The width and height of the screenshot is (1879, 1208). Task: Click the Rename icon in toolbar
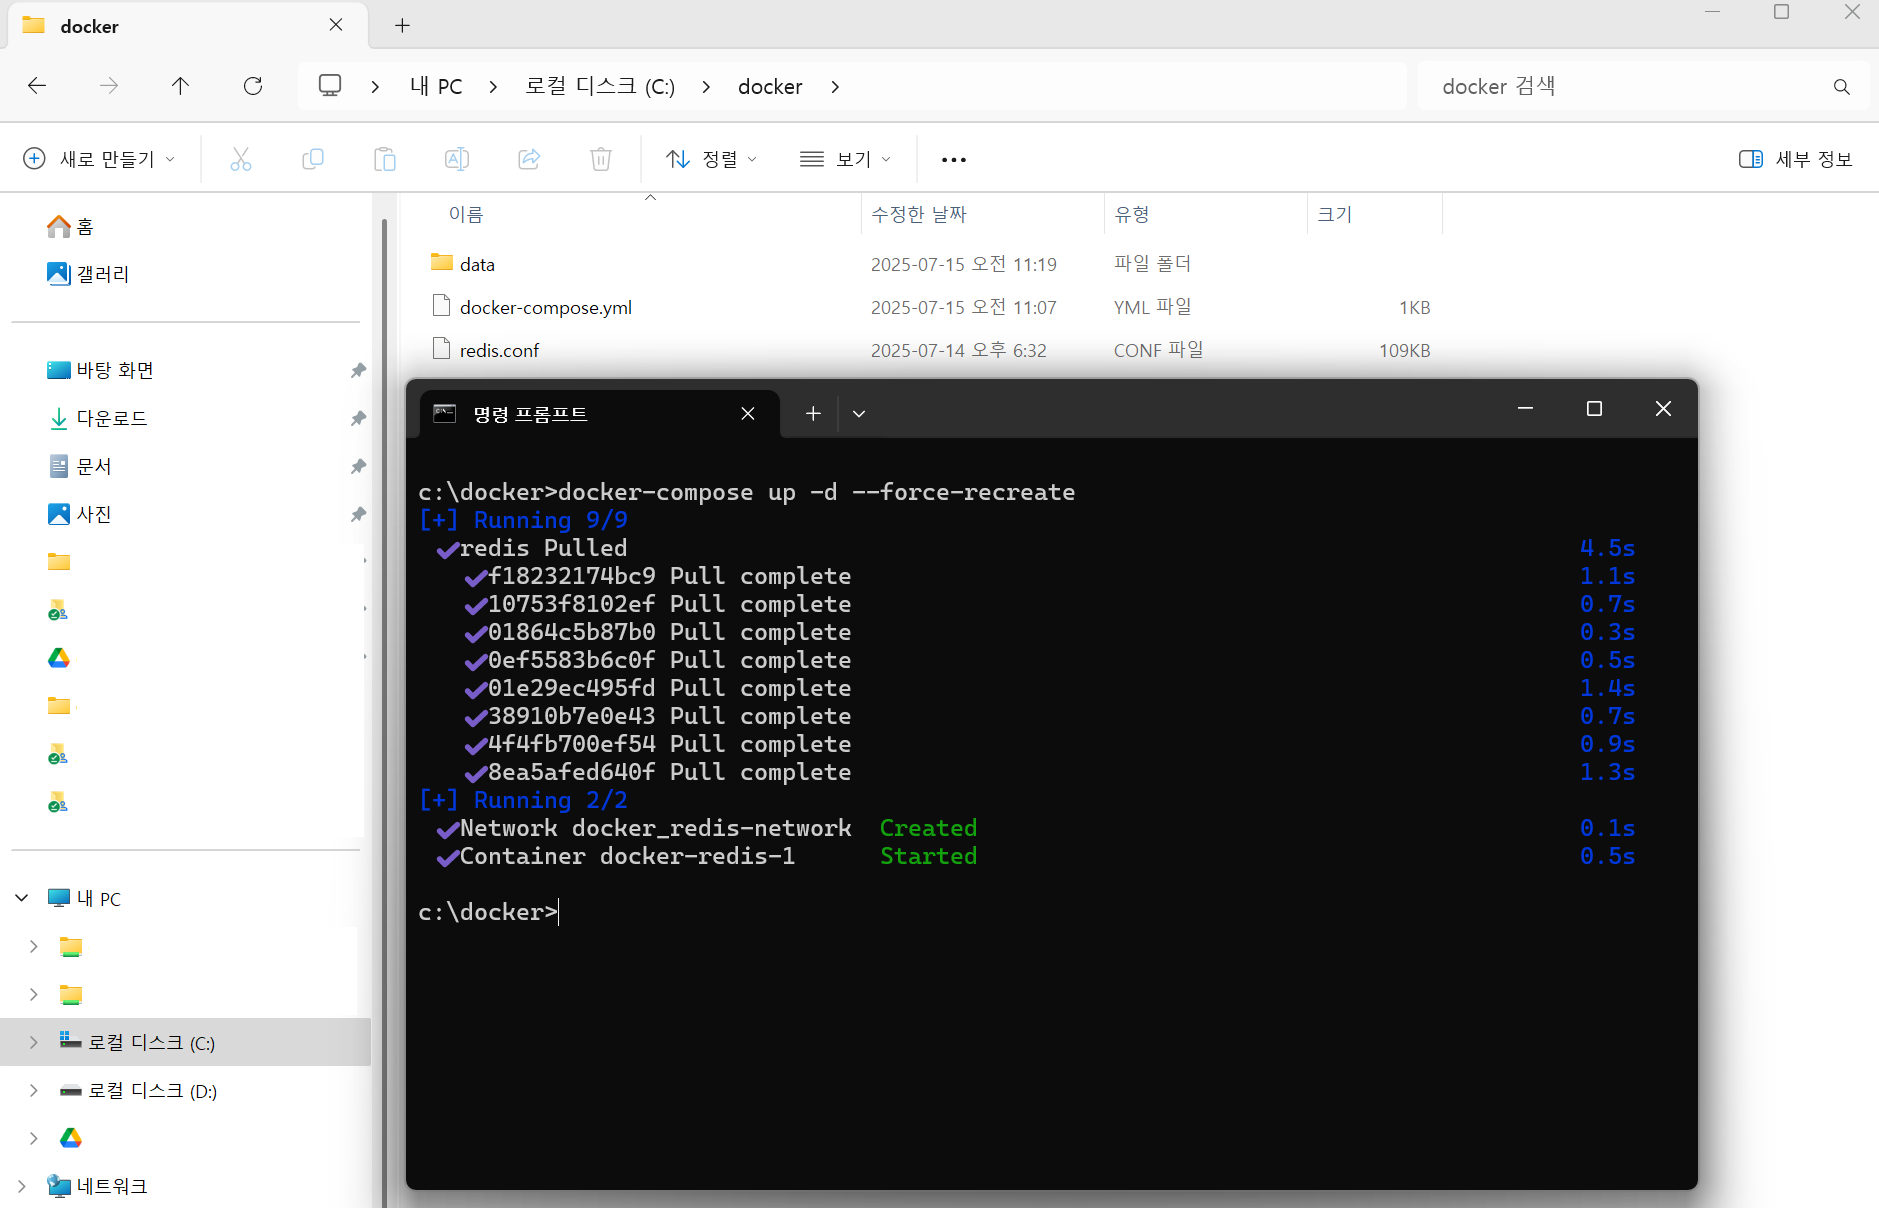(457, 159)
